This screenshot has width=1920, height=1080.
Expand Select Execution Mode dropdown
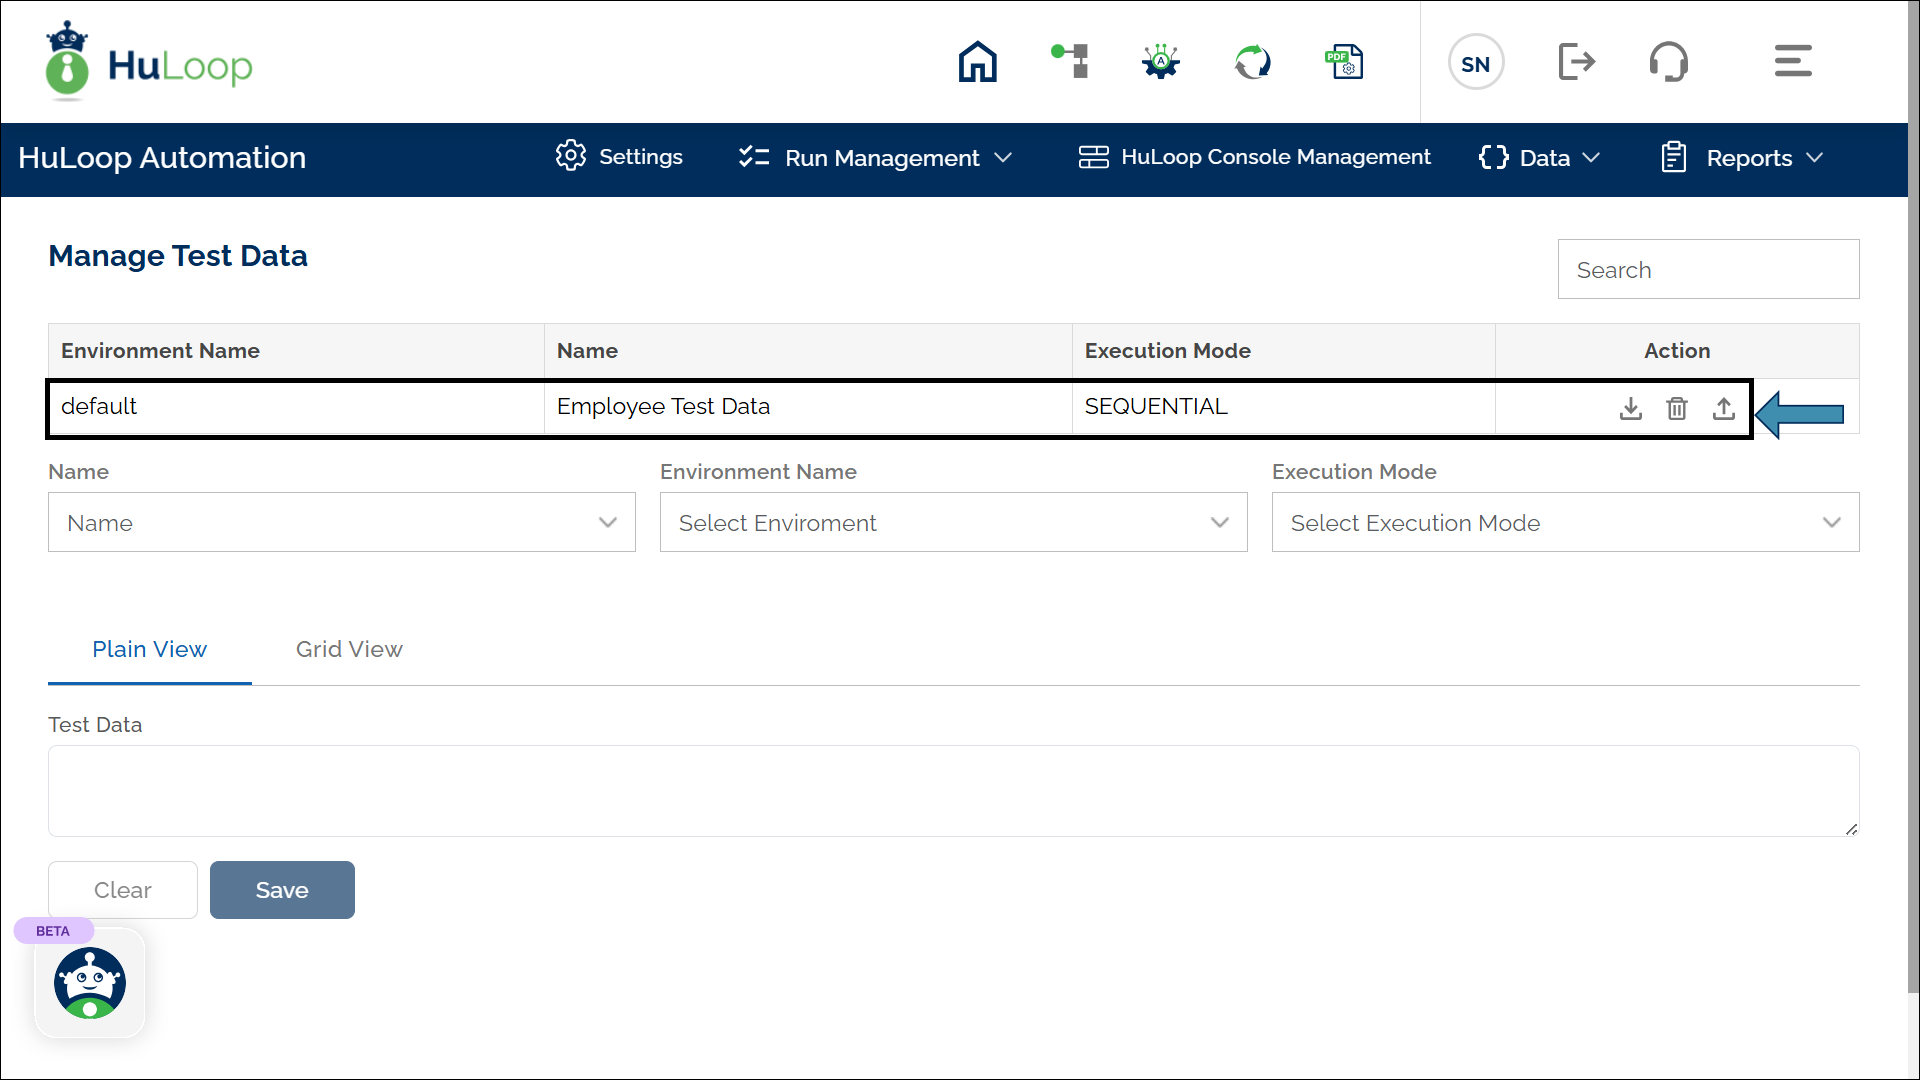click(1565, 522)
